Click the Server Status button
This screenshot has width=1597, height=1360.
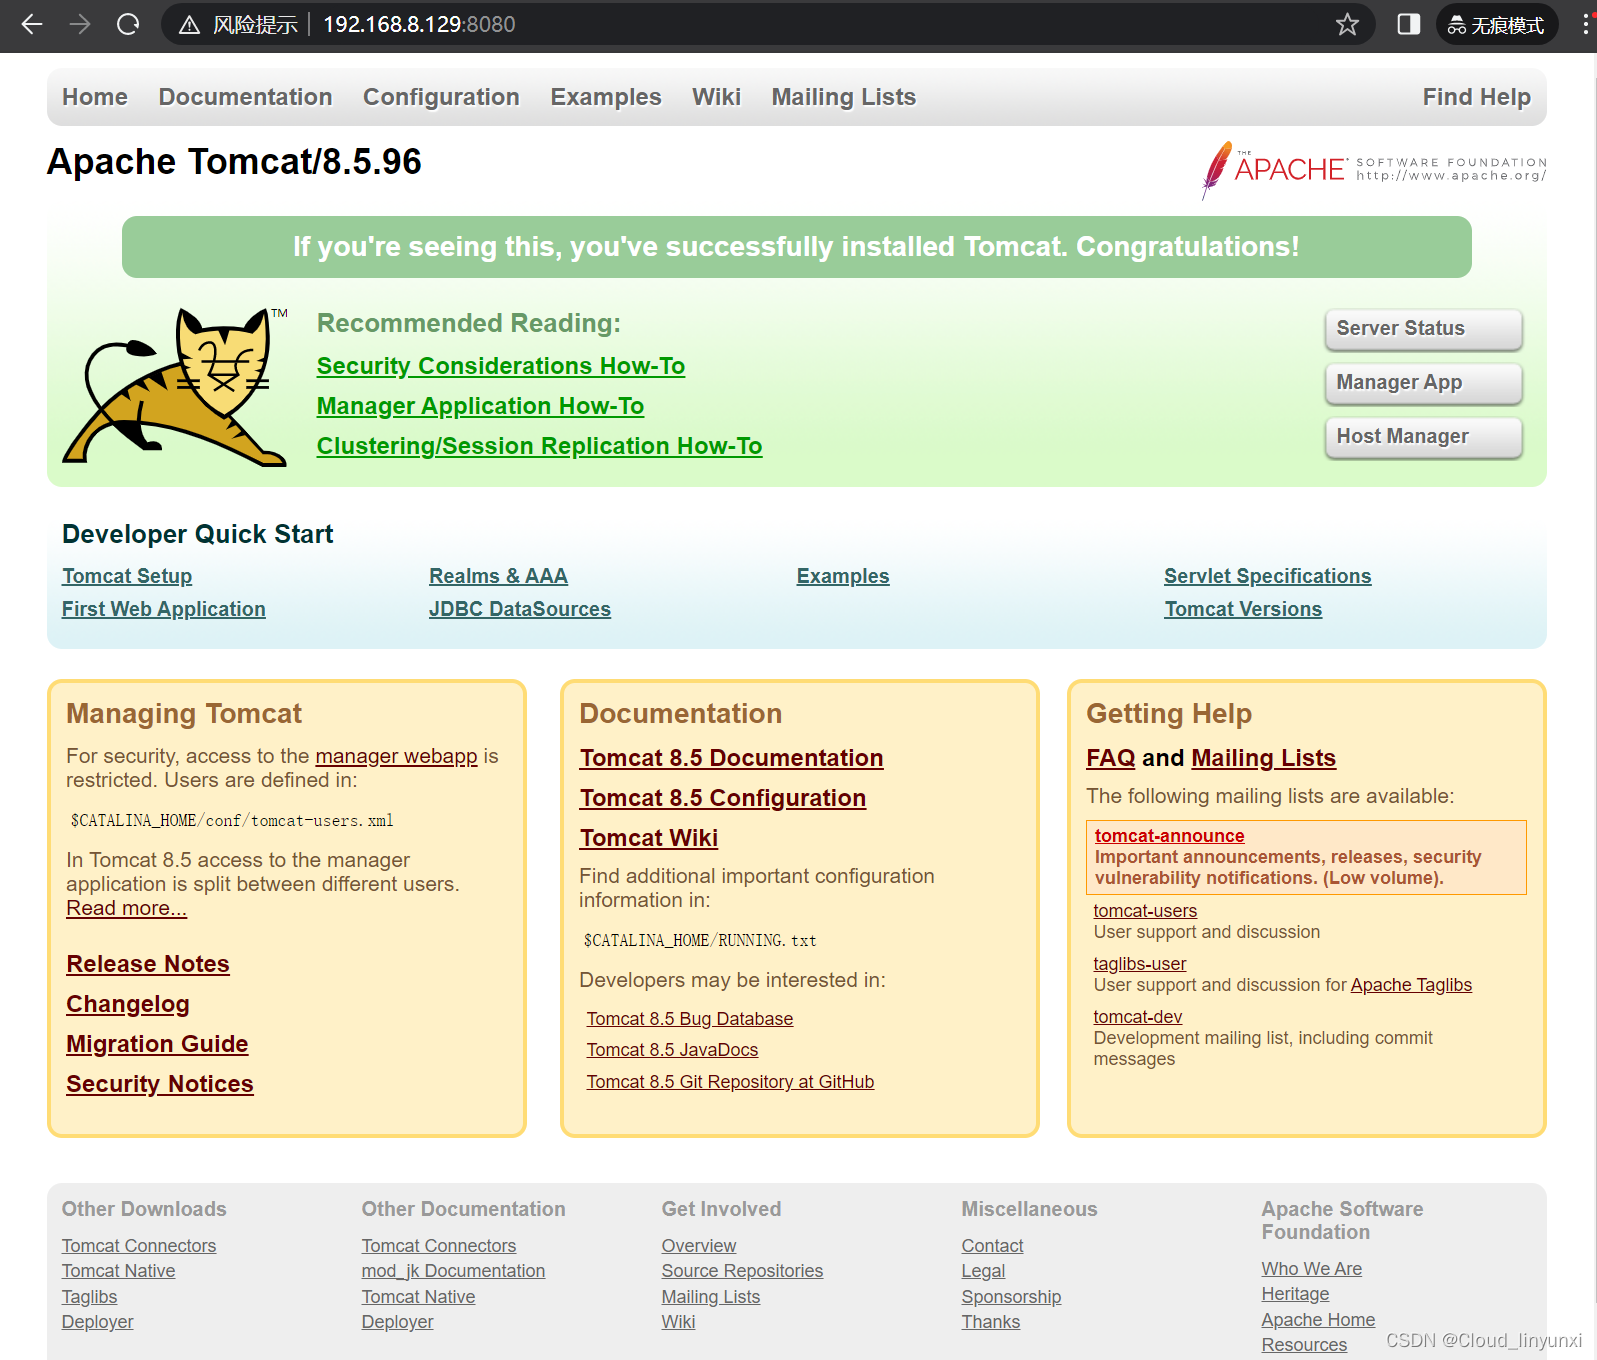coord(1423,329)
